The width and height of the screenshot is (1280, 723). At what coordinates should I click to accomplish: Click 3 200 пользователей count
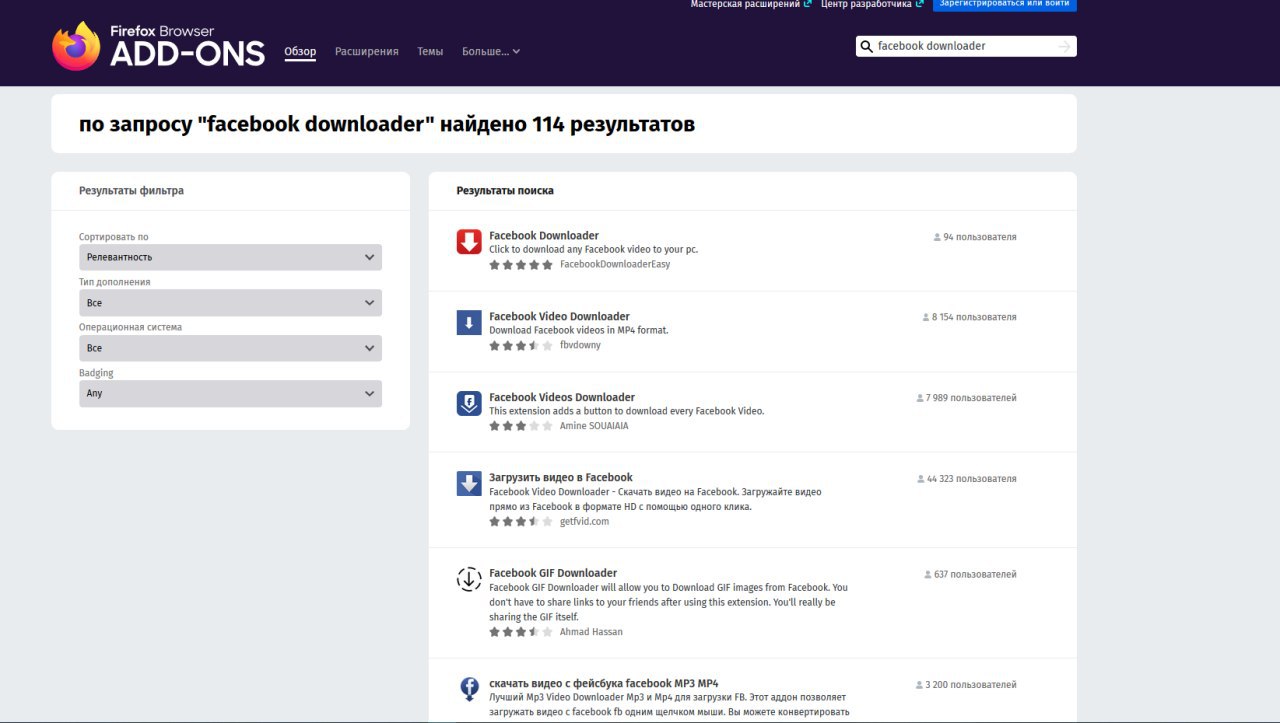tap(971, 685)
